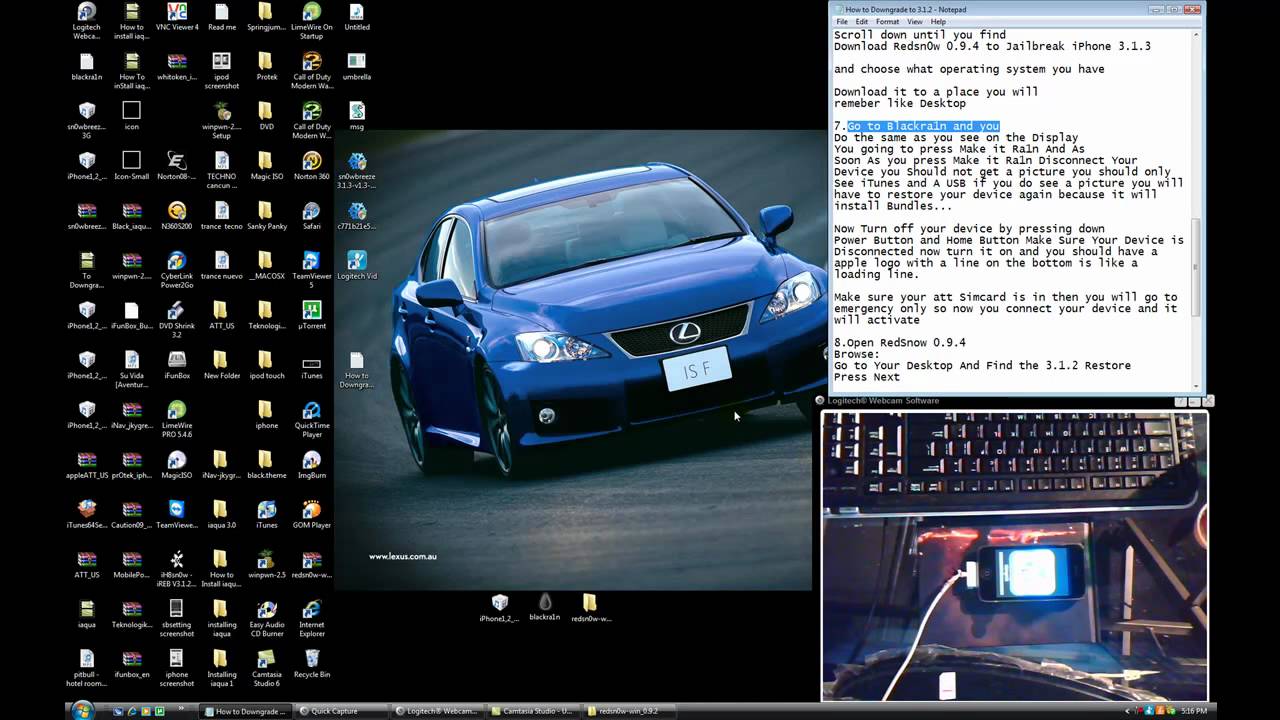The width and height of the screenshot is (1280, 720).
Task: Open the Edit menu in Notepad
Action: point(862,21)
